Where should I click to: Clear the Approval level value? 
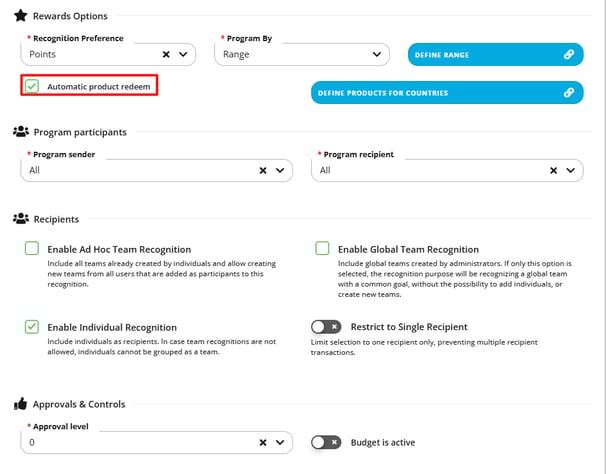pos(263,443)
